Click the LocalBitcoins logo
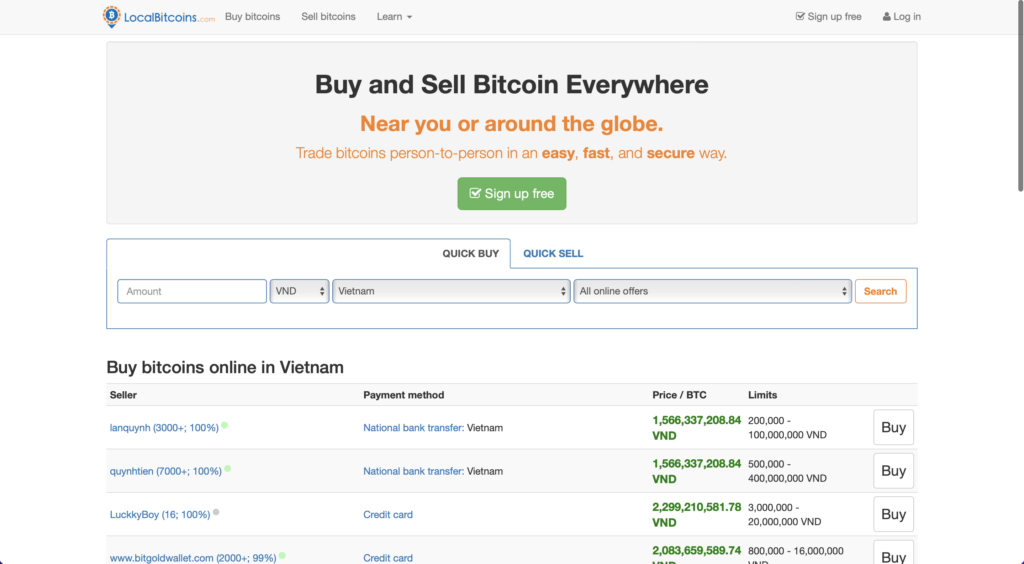Image resolution: width=1024 pixels, height=564 pixels. [x=159, y=17]
